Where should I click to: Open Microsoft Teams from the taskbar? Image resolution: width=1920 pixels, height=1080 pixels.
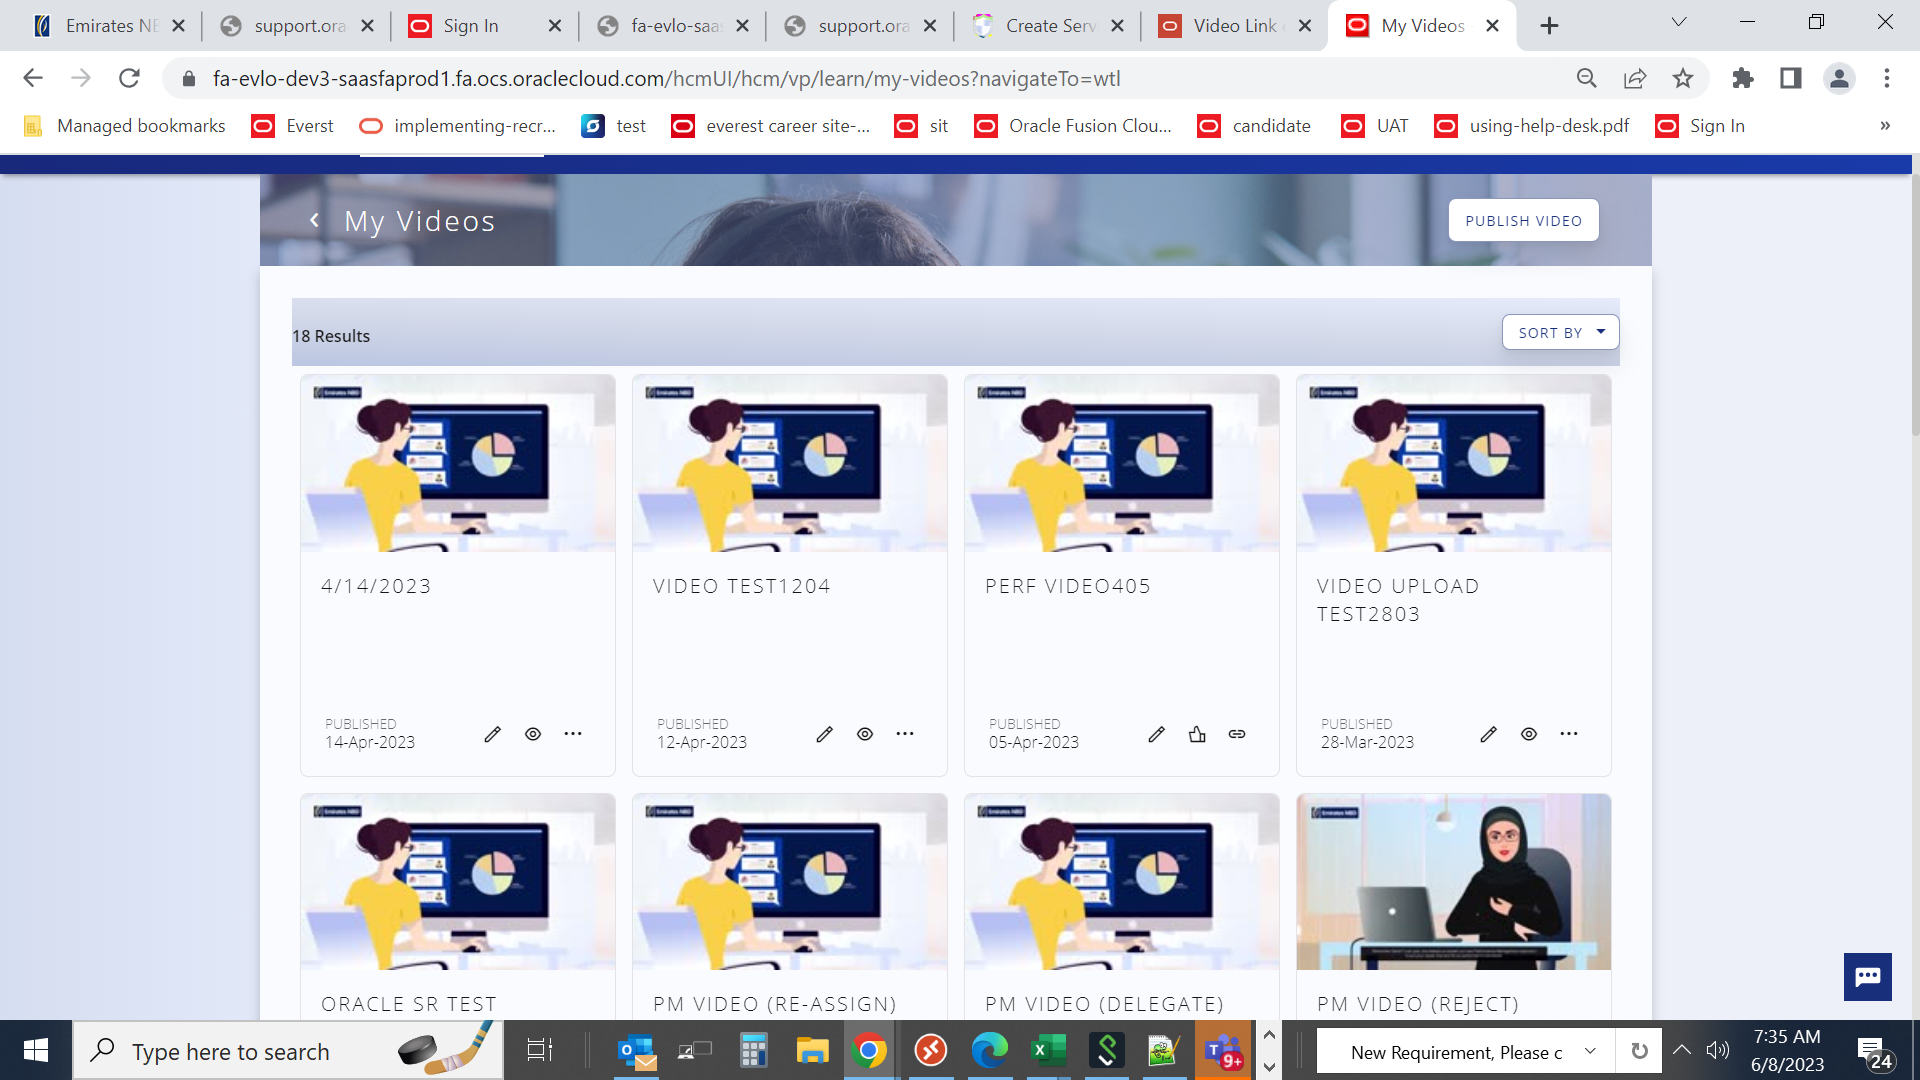click(1222, 1050)
